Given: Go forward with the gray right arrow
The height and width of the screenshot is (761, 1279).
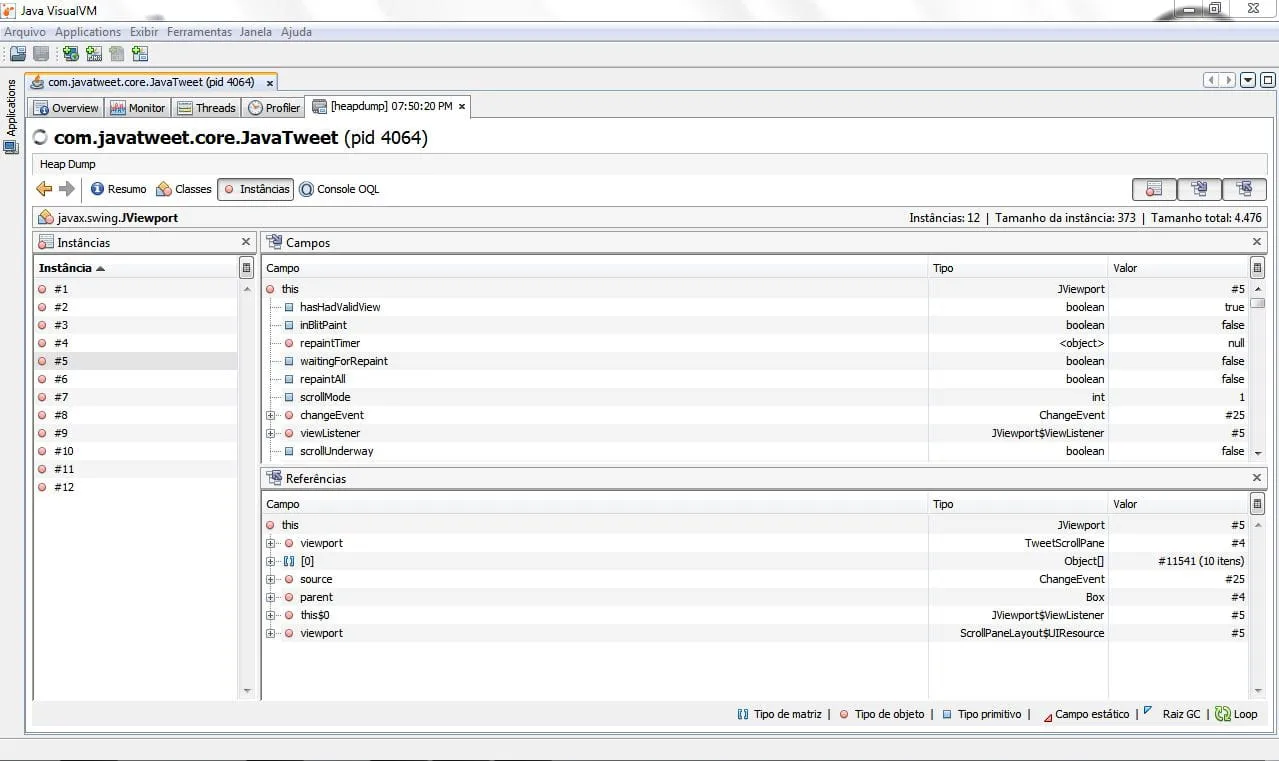Looking at the screenshot, I should click(67, 189).
